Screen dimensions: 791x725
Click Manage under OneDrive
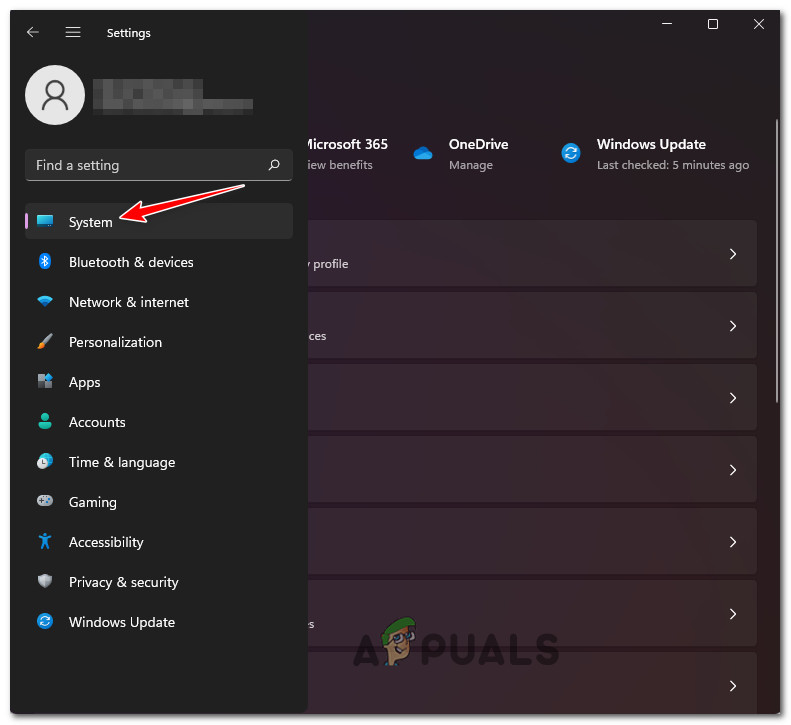coord(471,165)
